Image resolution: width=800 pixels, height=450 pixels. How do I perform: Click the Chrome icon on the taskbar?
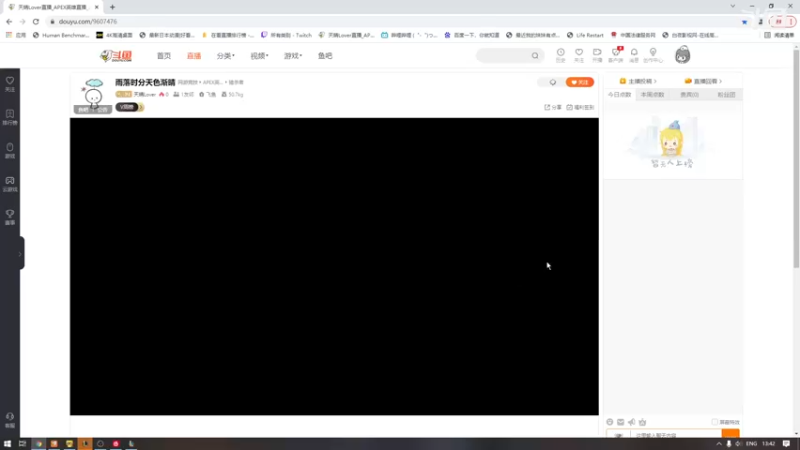coord(38,444)
